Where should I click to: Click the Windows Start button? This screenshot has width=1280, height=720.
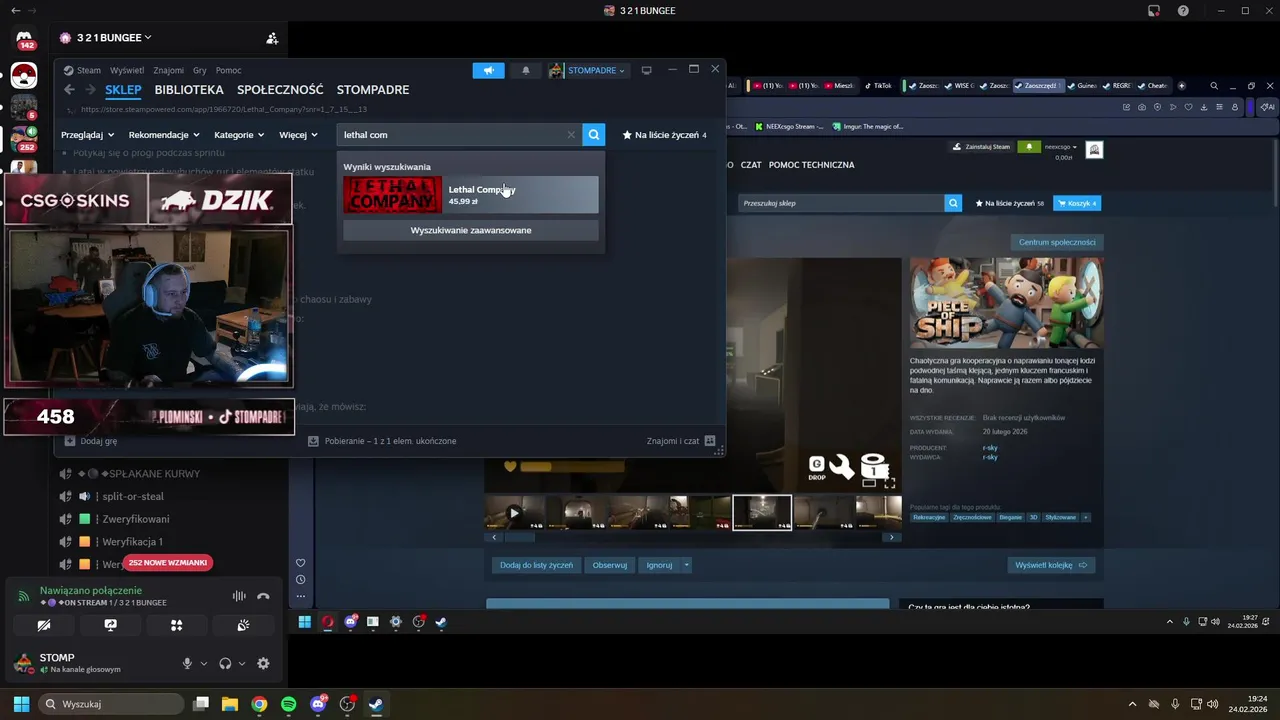pyautogui.click(x=21, y=704)
